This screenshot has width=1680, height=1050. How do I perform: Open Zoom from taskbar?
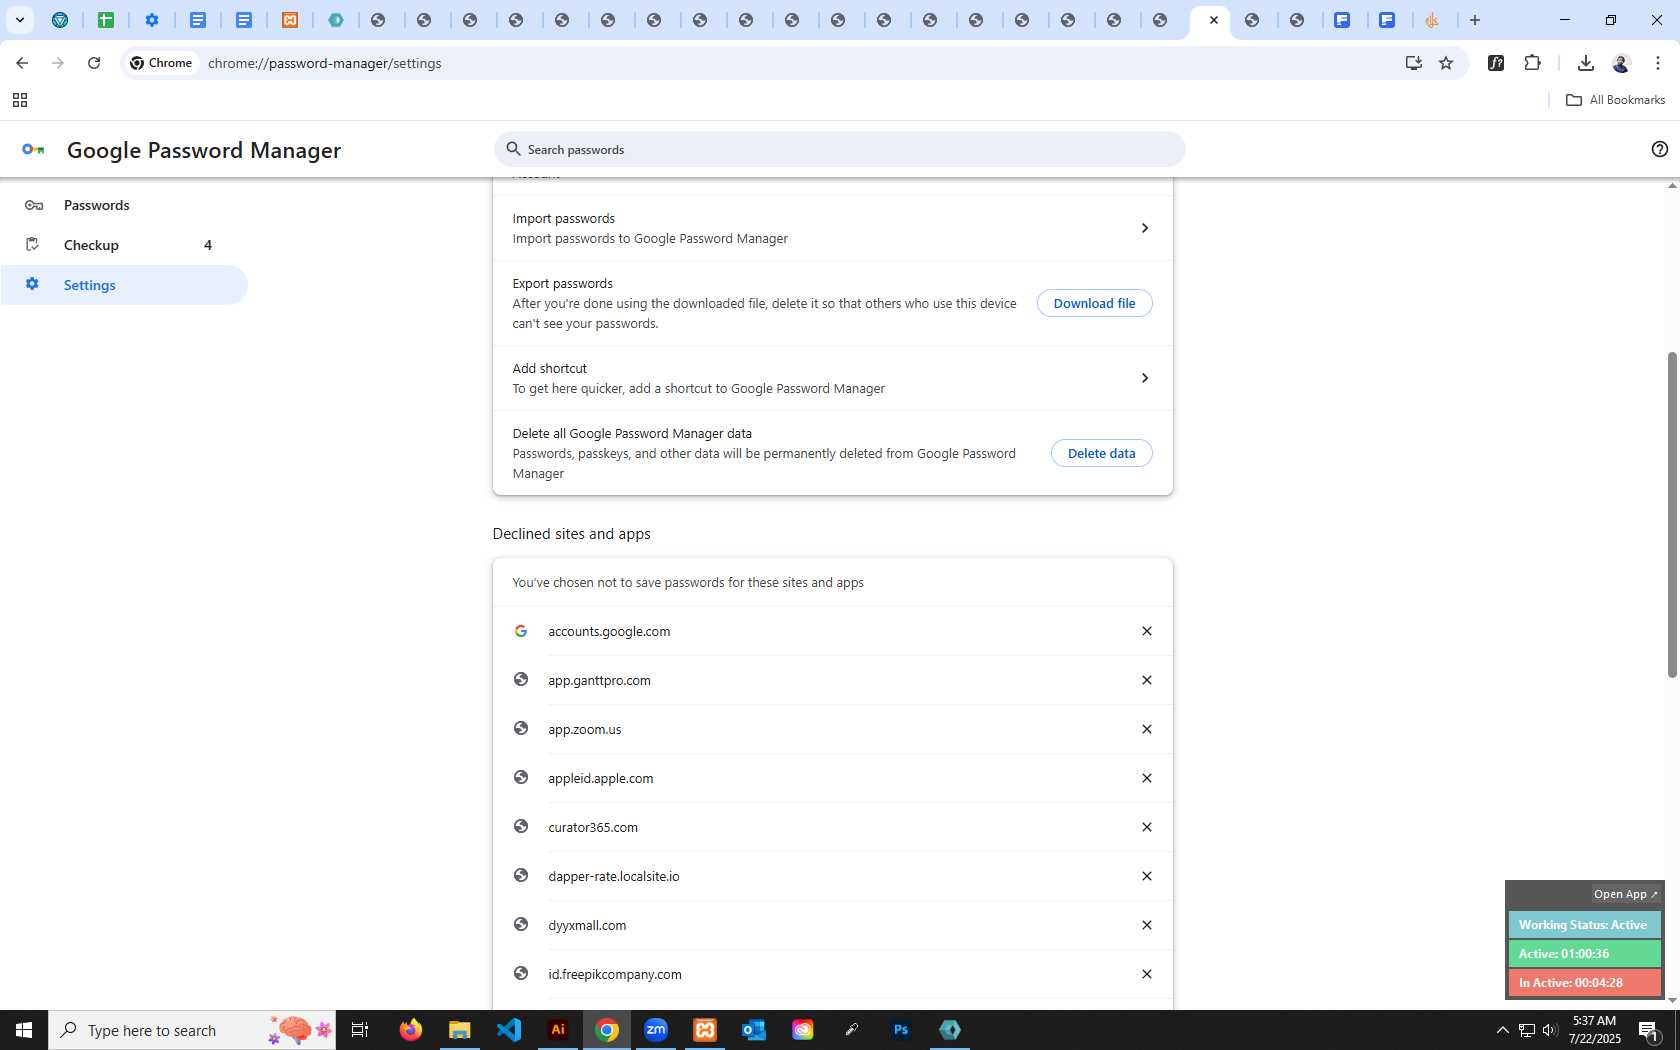(x=656, y=1030)
